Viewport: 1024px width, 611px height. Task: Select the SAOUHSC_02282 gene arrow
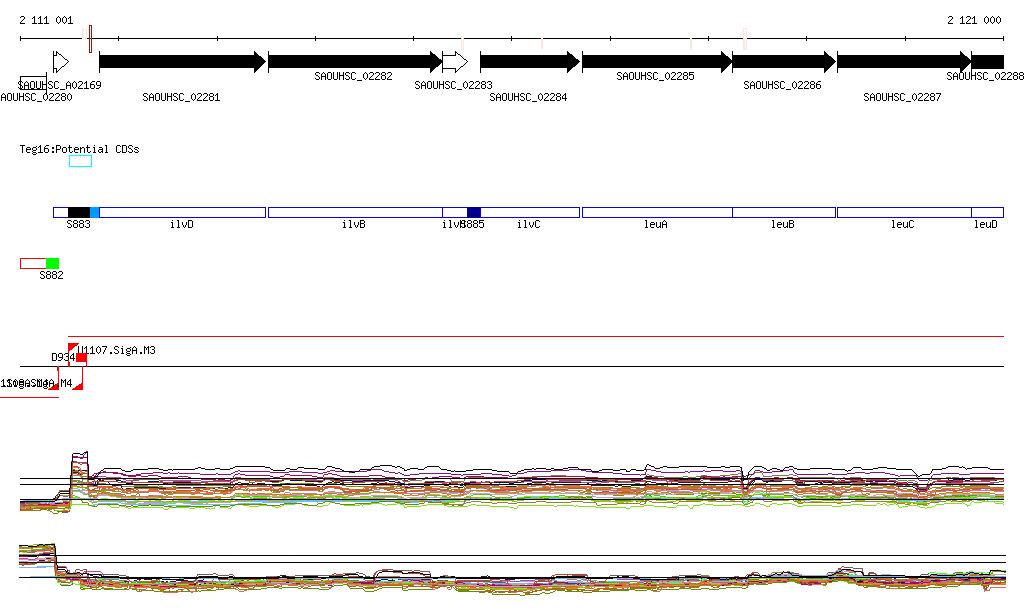(x=355, y=62)
